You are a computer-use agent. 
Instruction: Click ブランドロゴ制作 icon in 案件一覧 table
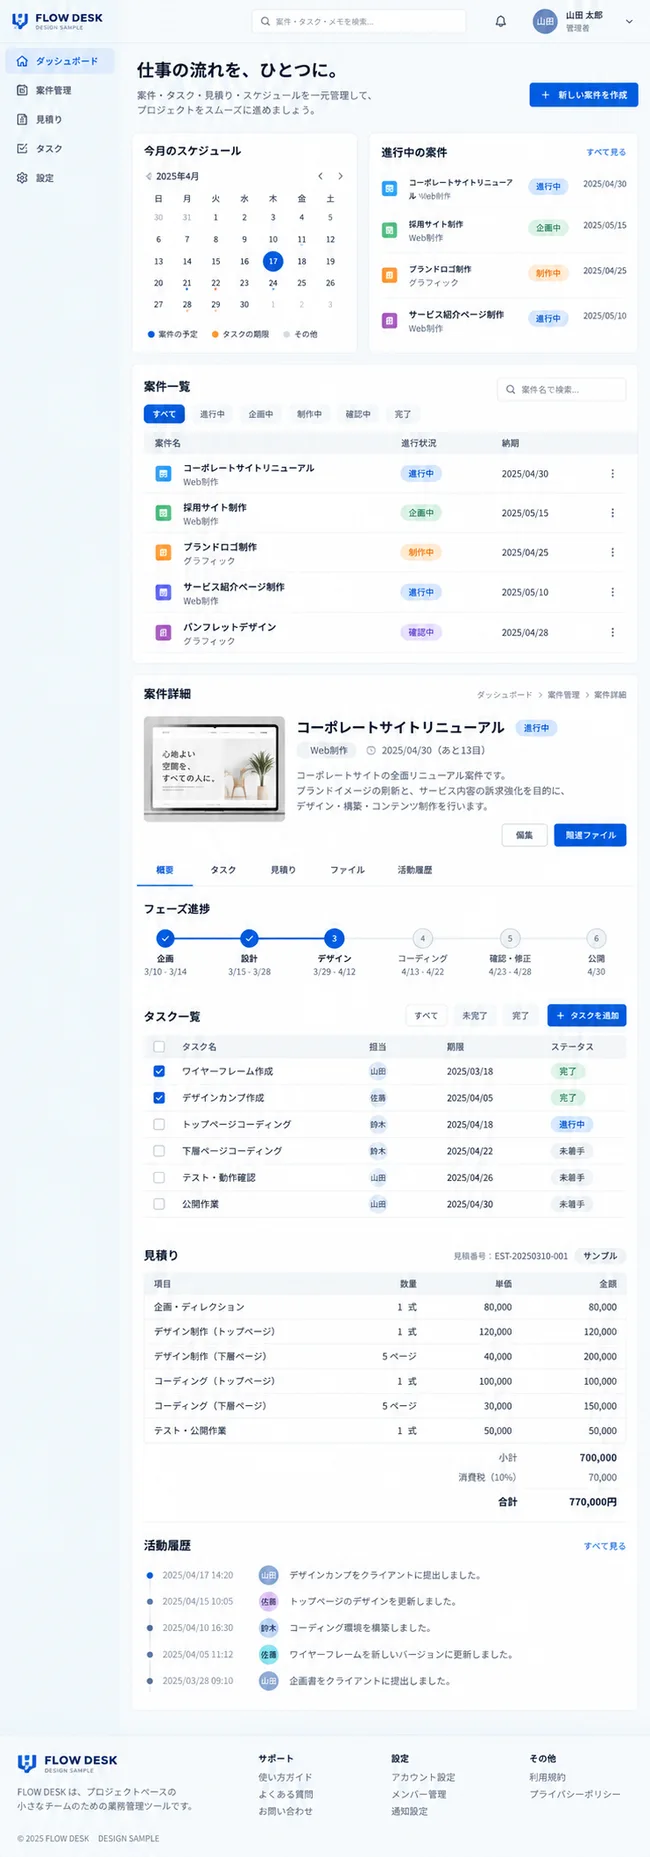click(x=163, y=553)
